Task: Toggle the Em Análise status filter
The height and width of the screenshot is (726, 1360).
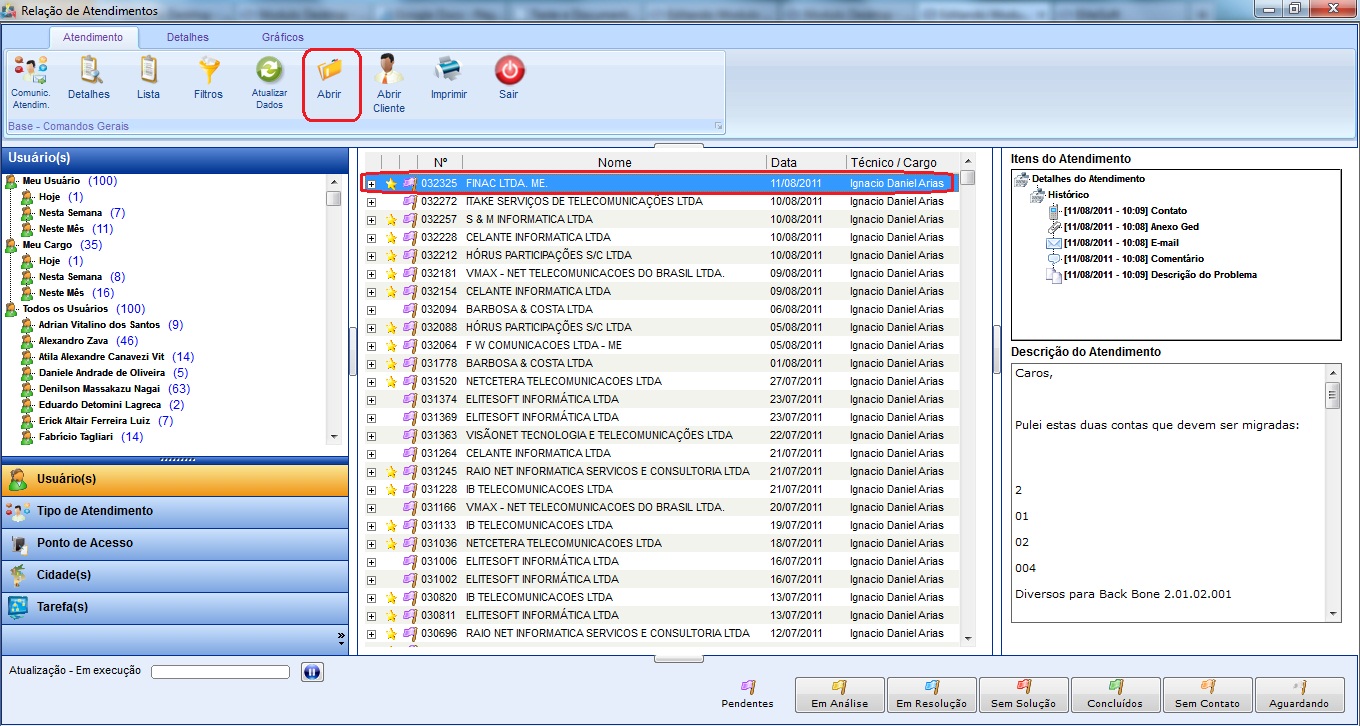Action: tap(839, 694)
